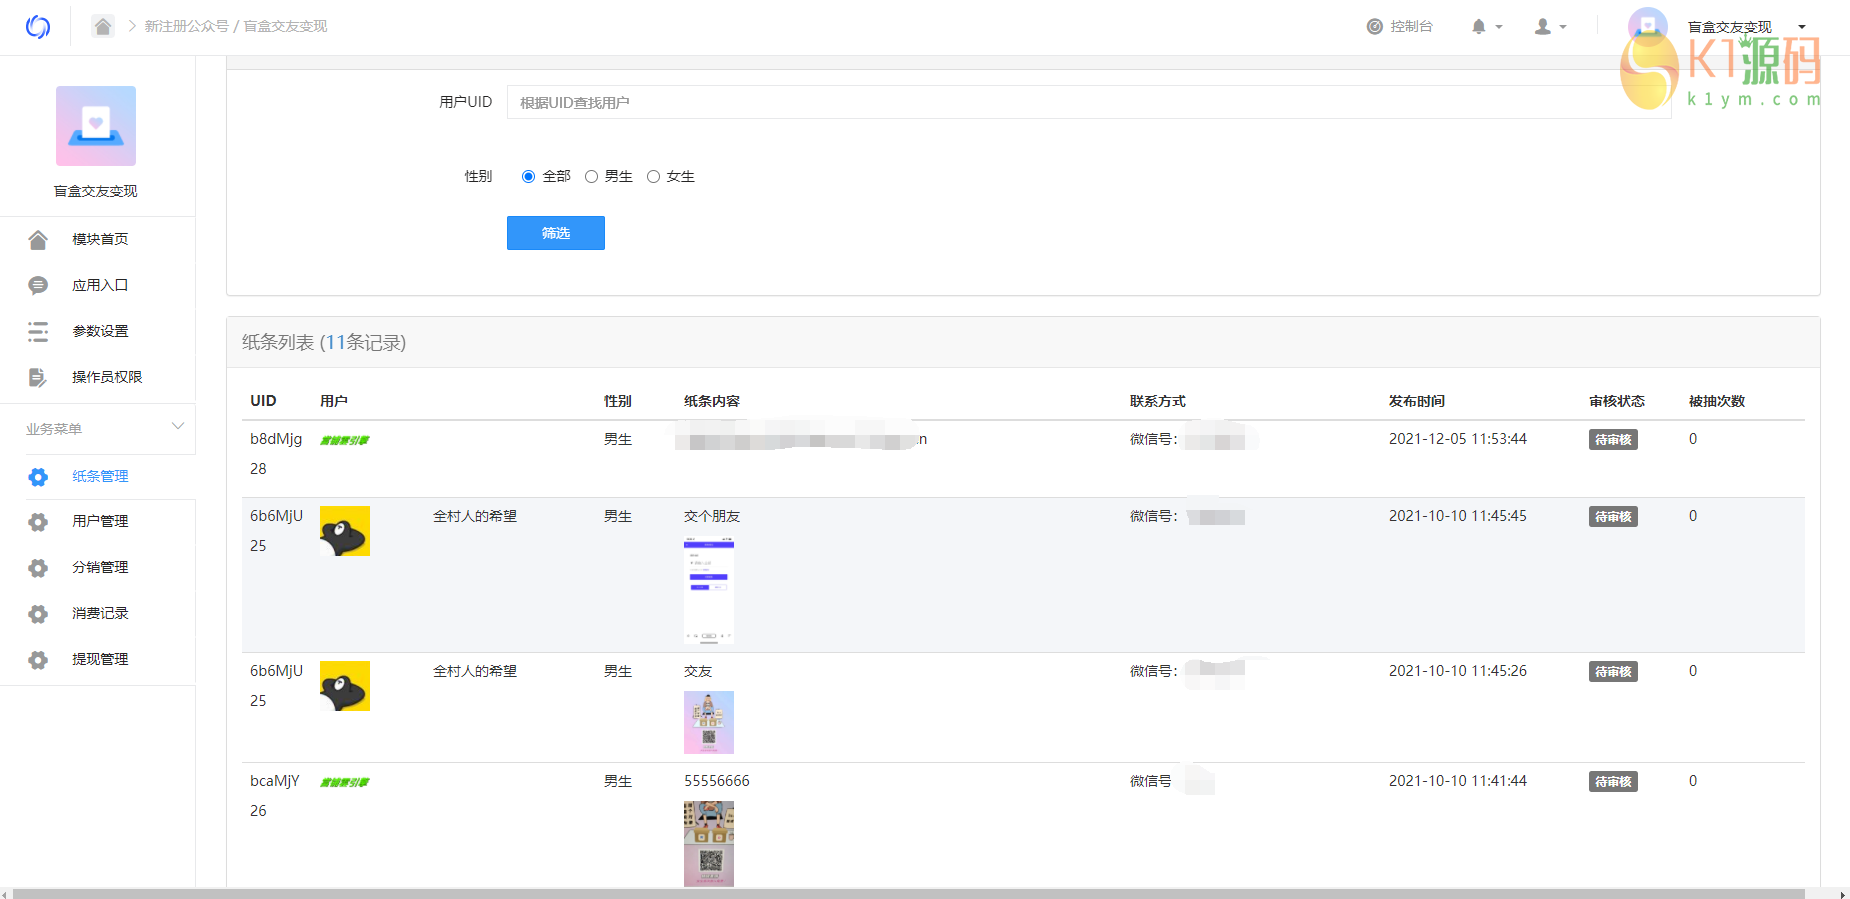Open 操作员权限 in the sidebar

pos(107,377)
